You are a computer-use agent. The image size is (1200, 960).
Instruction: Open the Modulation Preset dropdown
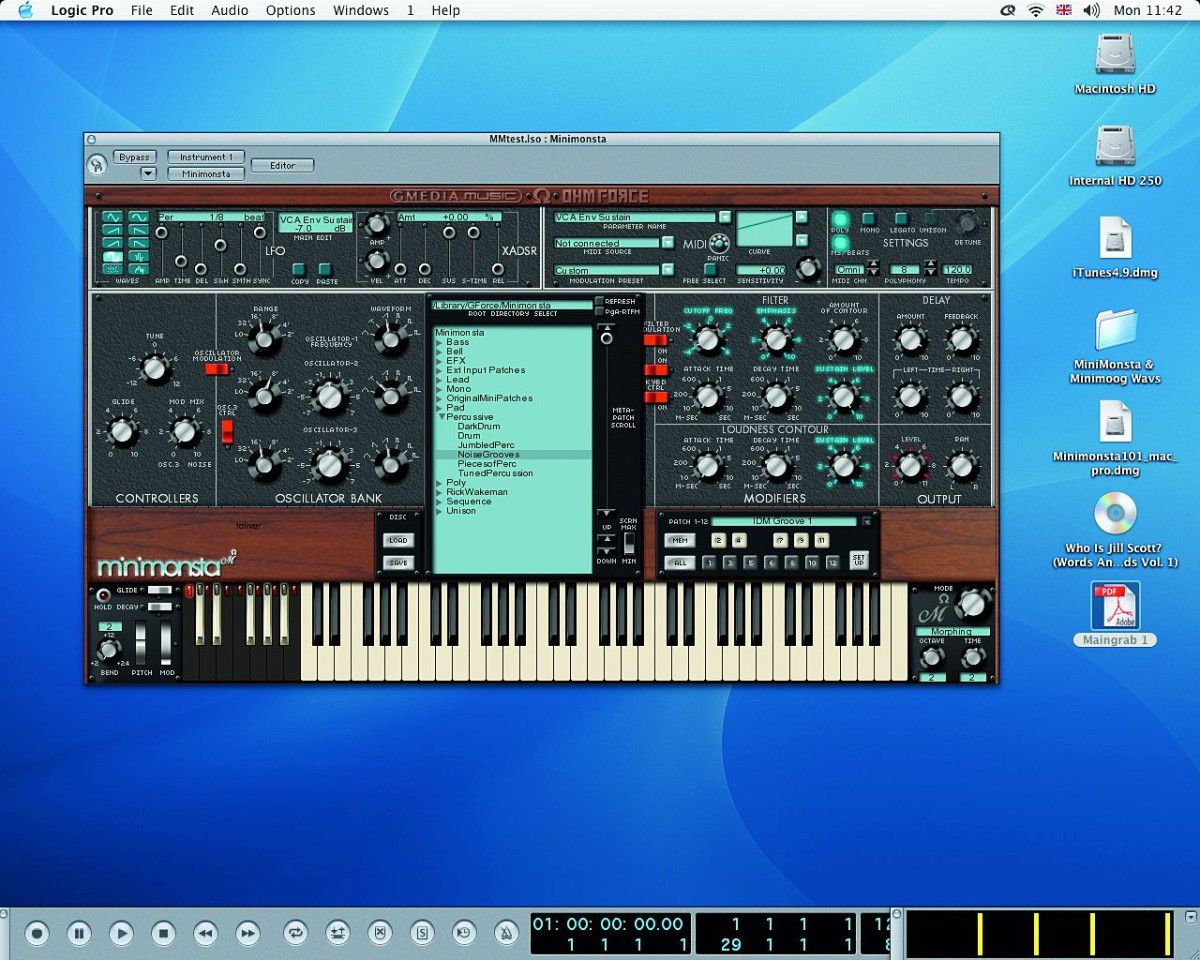pos(667,270)
